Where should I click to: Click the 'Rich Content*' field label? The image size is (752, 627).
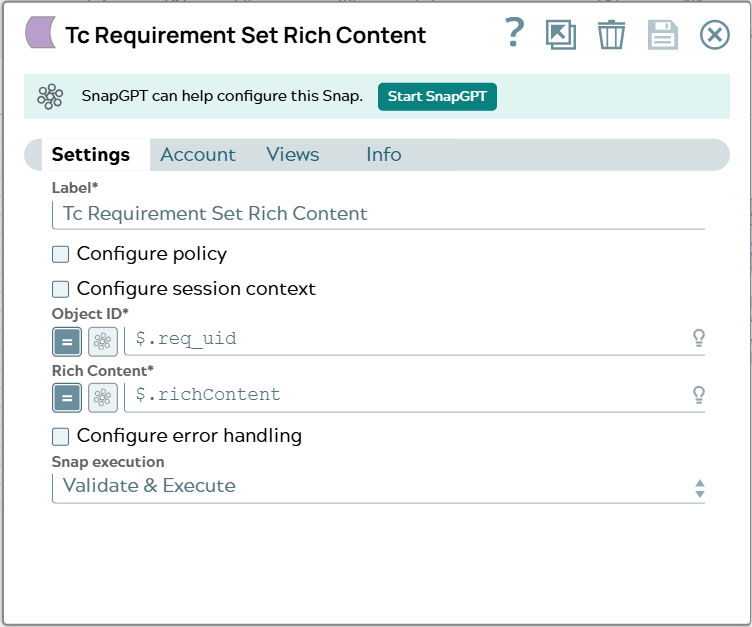coord(103,371)
